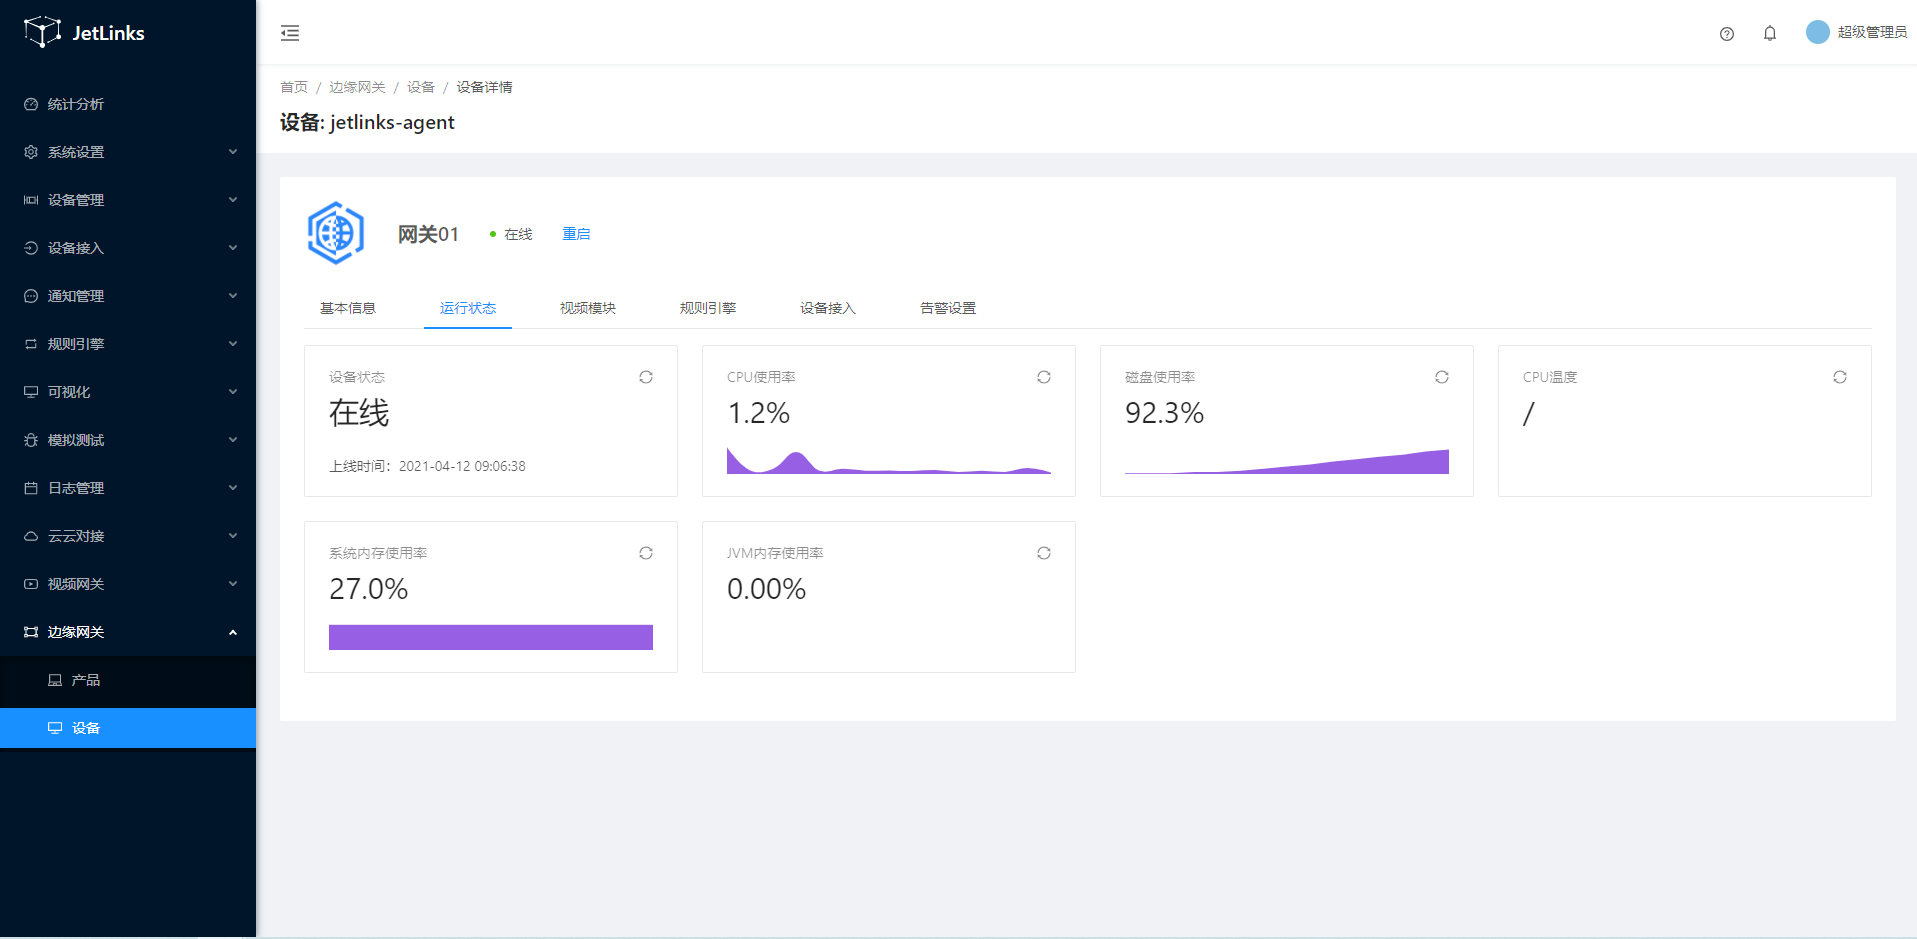Image resolution: width=1917 pixels, height=939 pixels.
Task: Refresh the CPU温度 card
Action: (x=1839, y=377)
